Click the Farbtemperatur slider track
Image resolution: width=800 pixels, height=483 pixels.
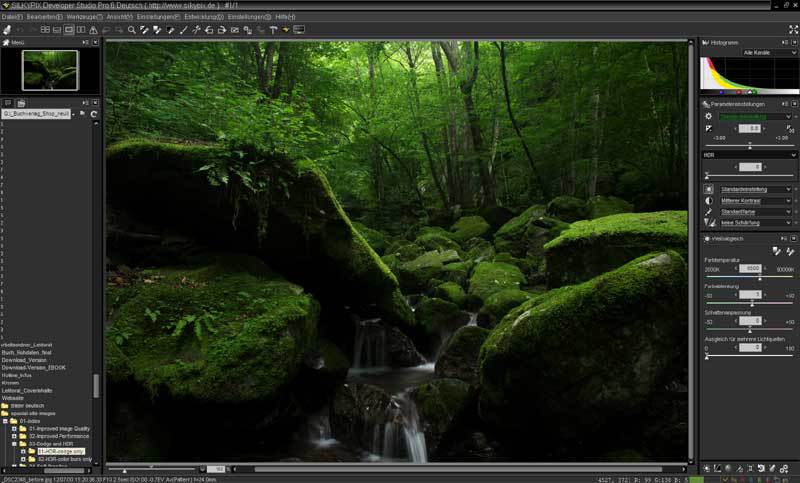pos(749,277)
